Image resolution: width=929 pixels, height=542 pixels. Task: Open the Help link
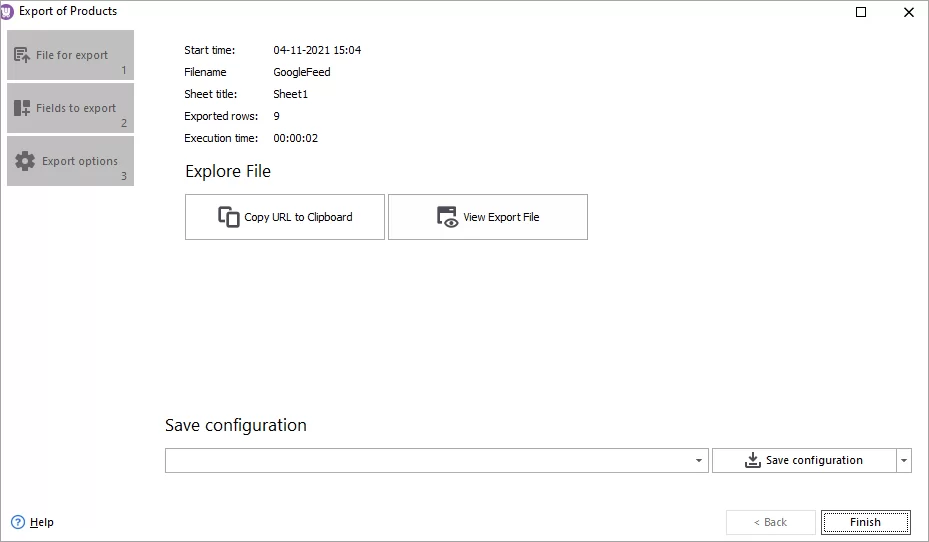pyautogui.click(x=42, y=522)
